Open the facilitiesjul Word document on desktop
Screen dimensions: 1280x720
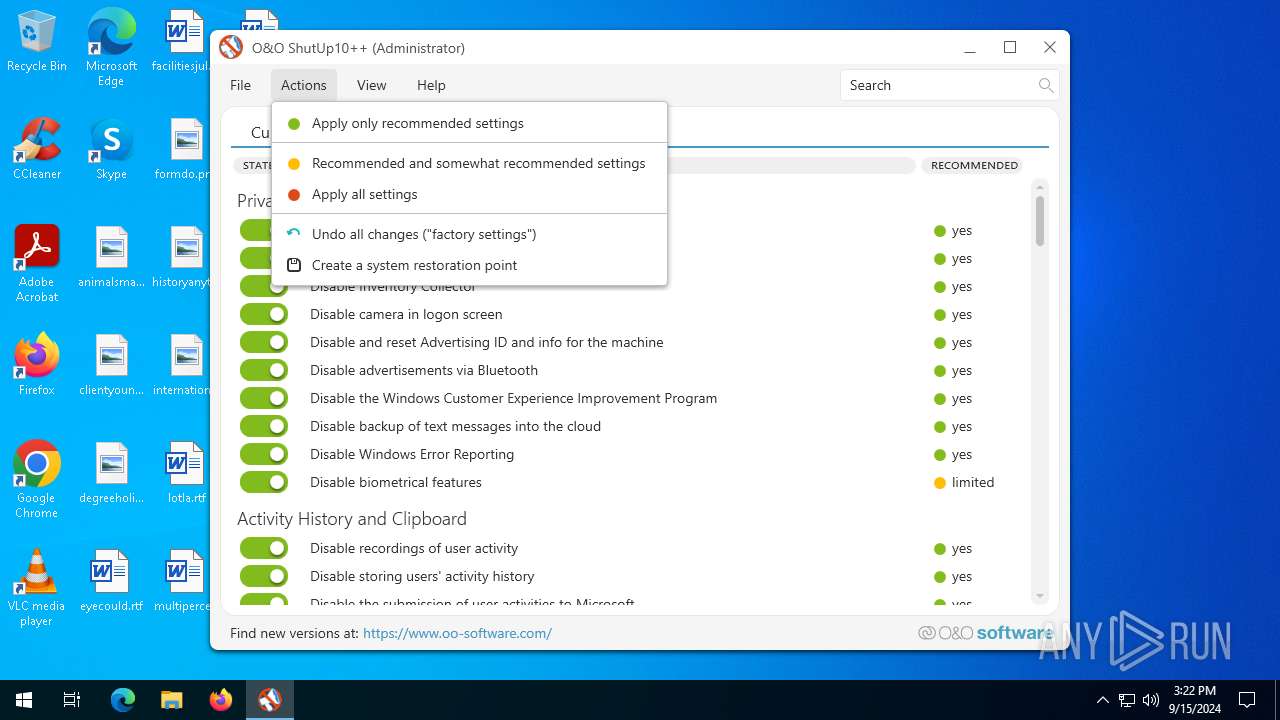[183, 42]
